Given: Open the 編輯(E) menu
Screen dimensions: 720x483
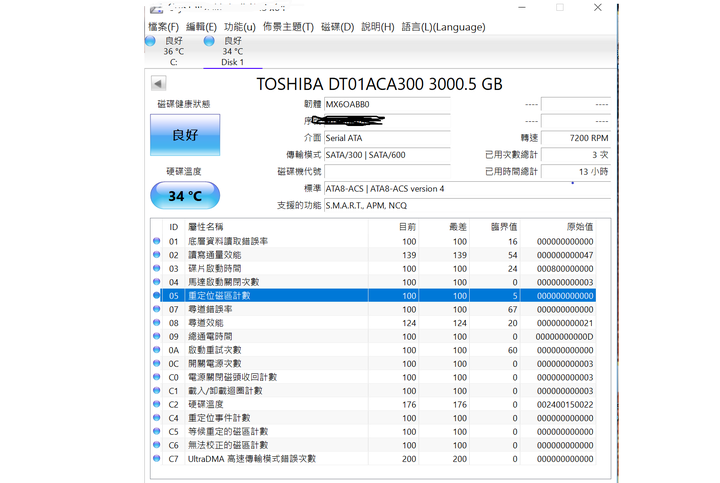Looking at the screenshot, I should (201, 27).
